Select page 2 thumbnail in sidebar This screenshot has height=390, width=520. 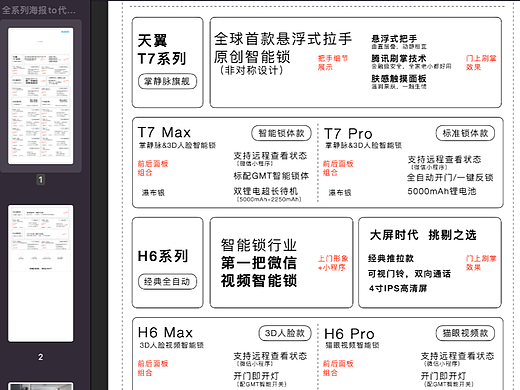tap(41, 273)
